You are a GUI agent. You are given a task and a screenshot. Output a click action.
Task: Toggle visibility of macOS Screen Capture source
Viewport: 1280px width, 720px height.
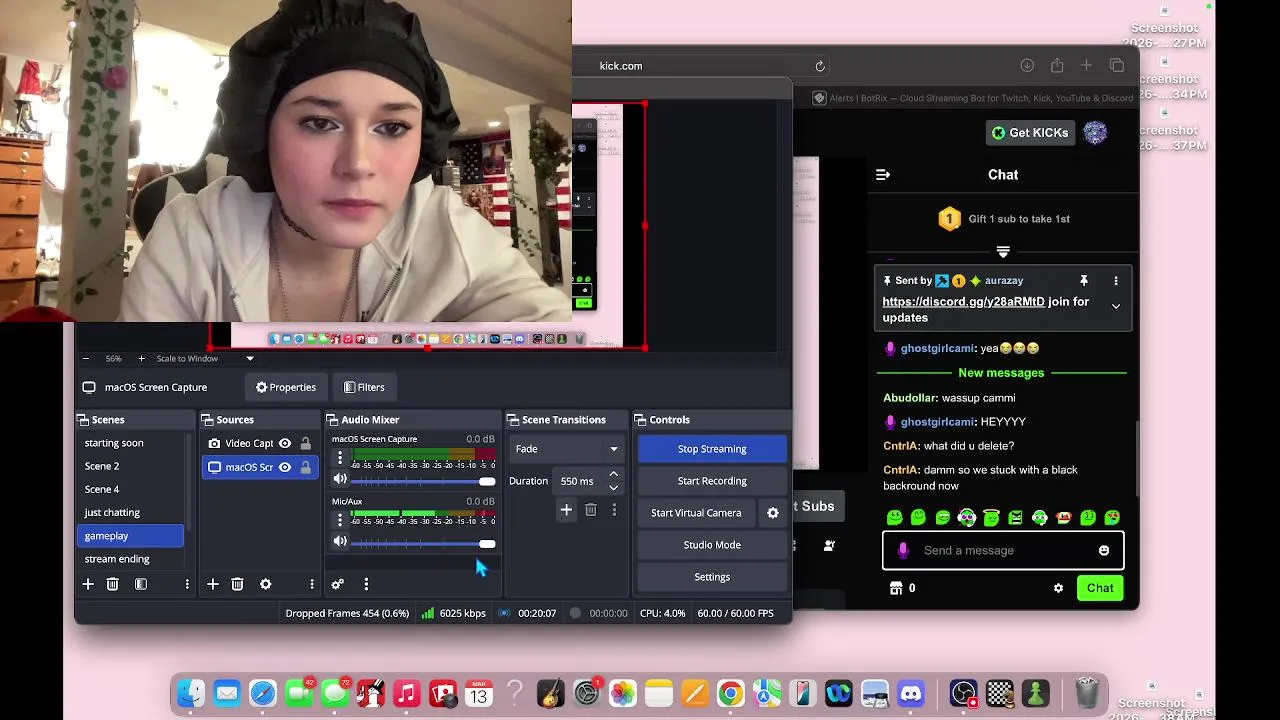(285, 467)
